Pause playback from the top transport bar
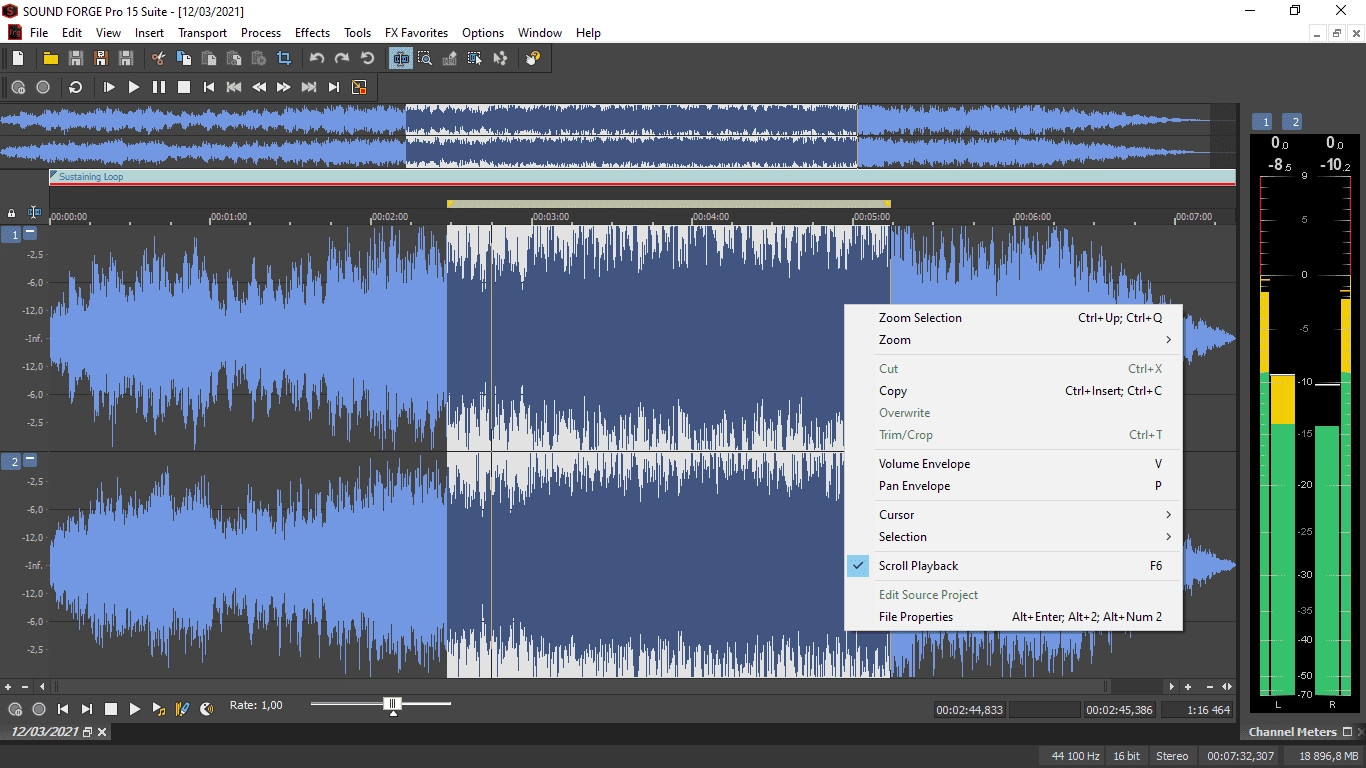The height and width of the screenshot is (768, 1366). tap(159, 87)
